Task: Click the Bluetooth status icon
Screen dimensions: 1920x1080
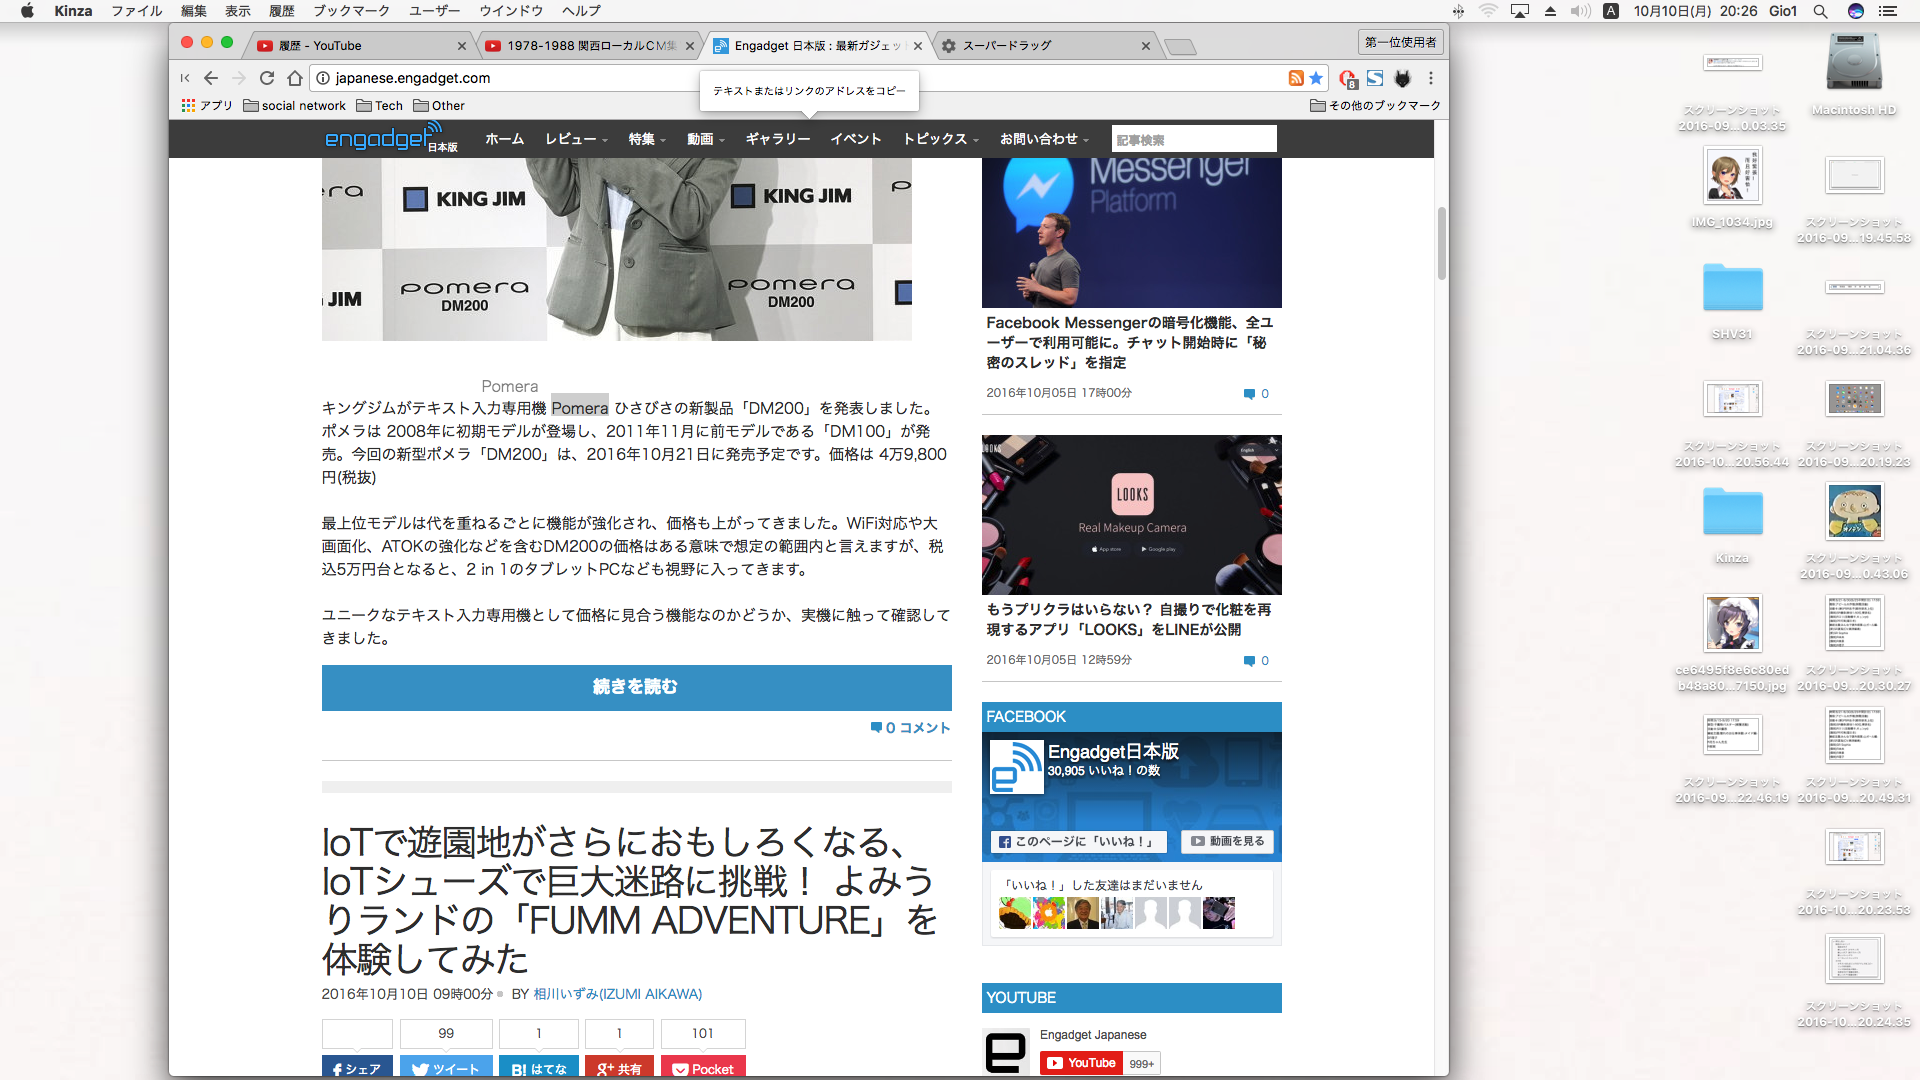Action: (x=1459, y=11)
